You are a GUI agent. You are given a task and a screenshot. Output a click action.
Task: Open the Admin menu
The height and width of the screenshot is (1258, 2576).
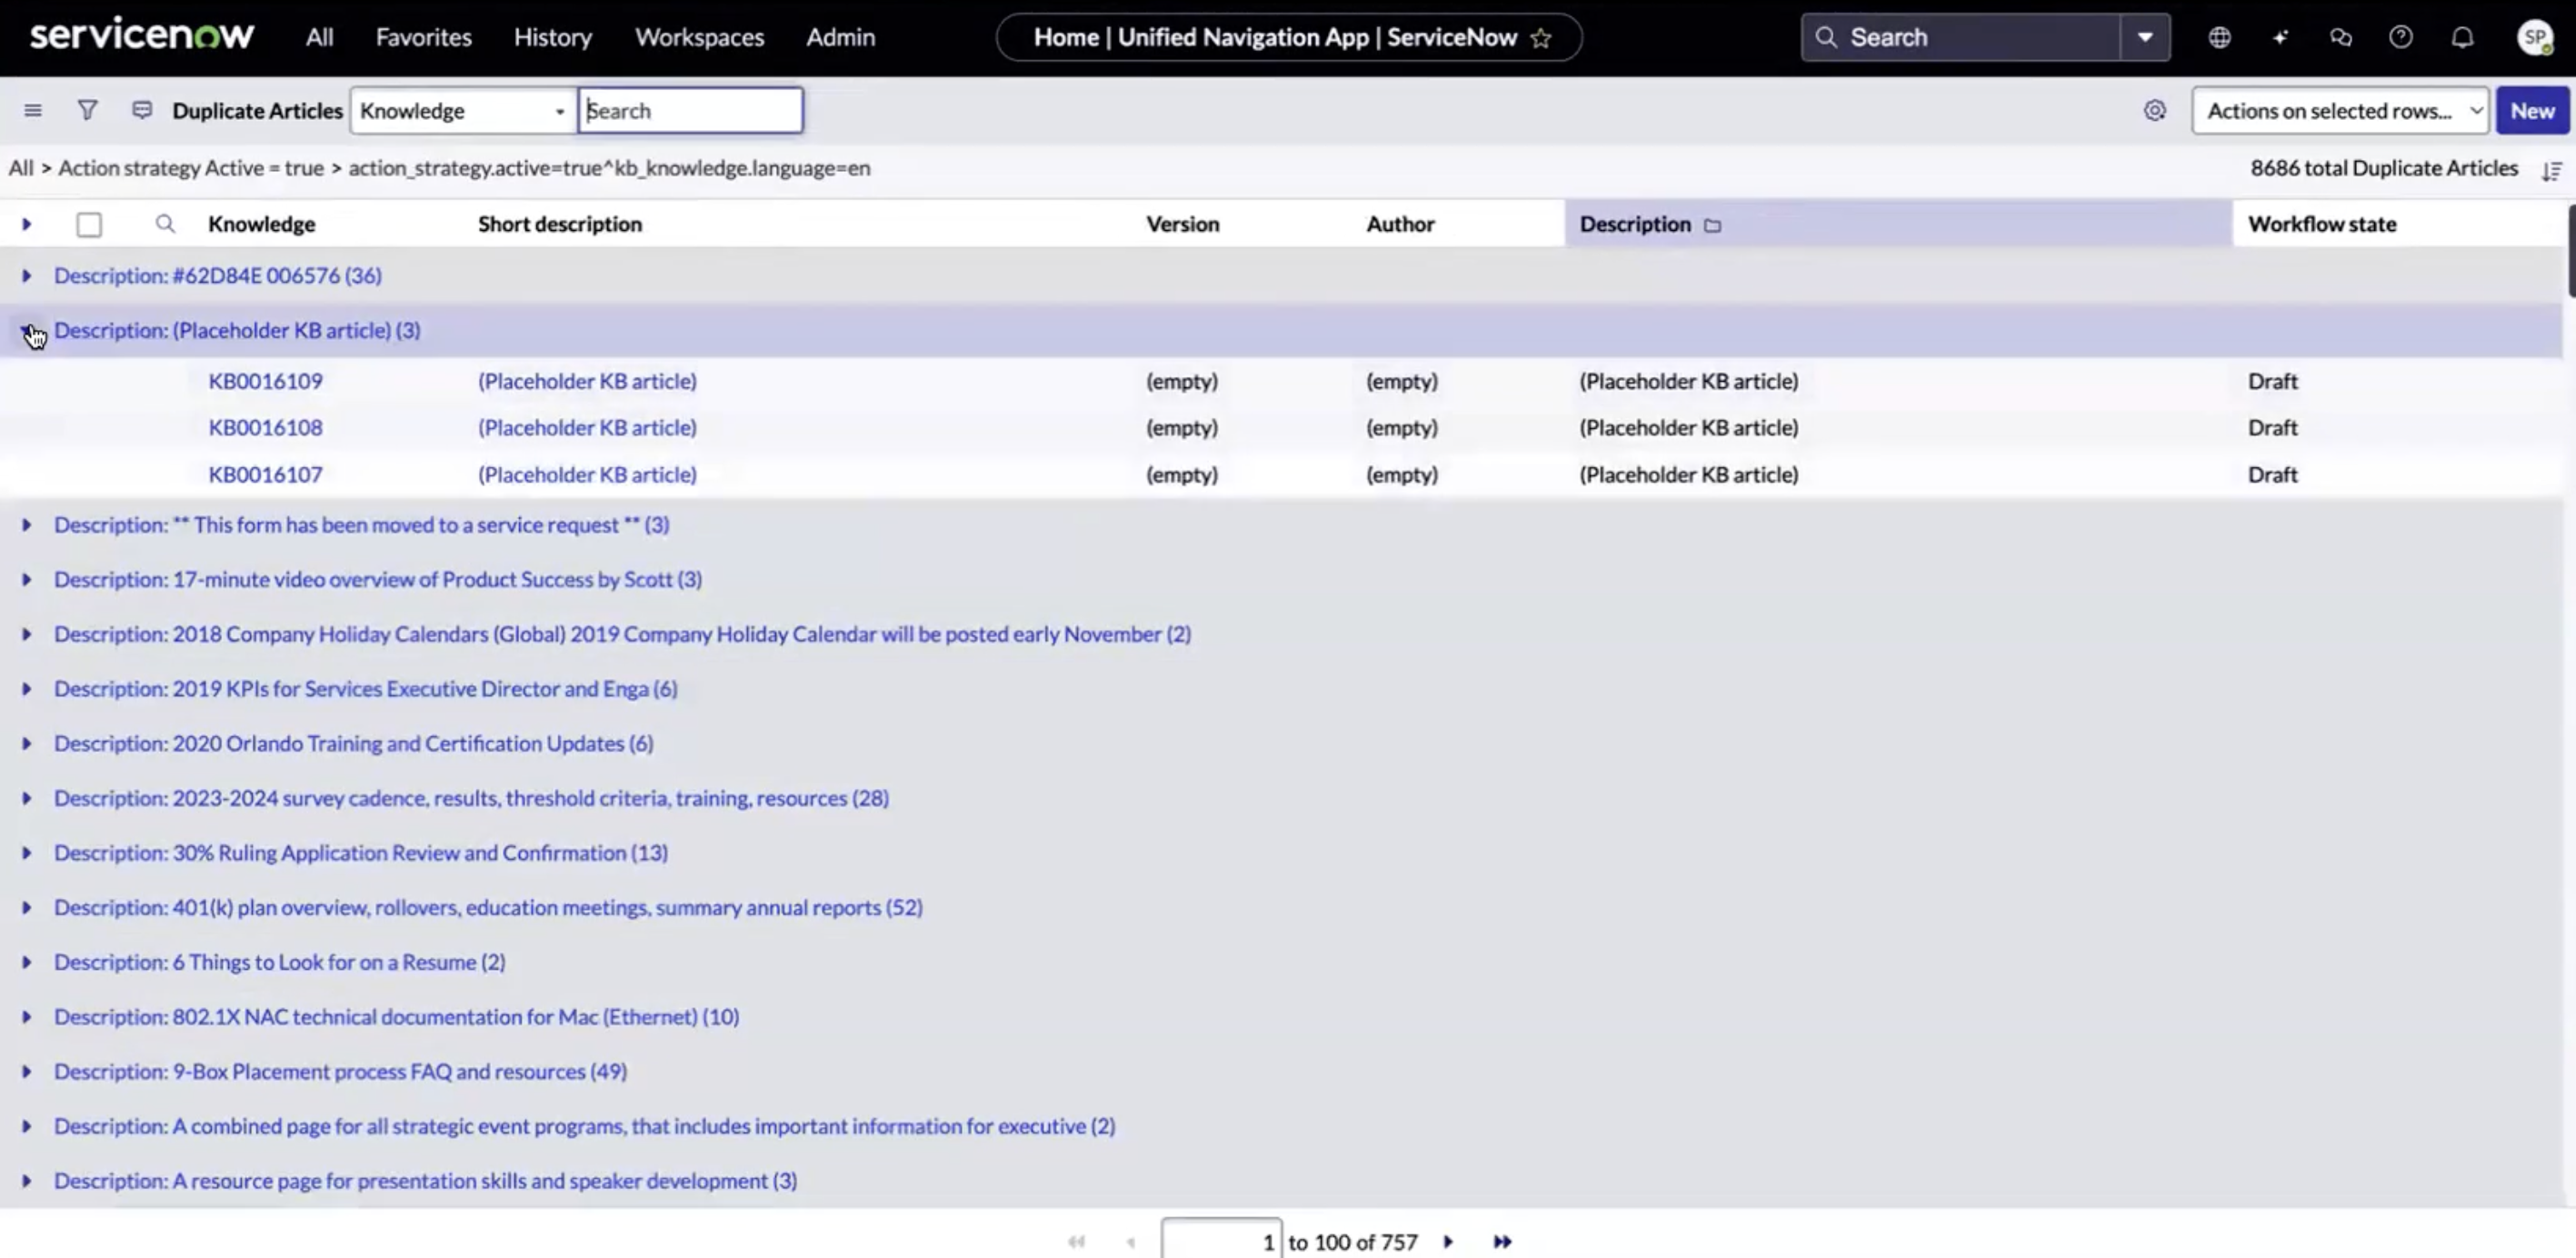[840, 37]
